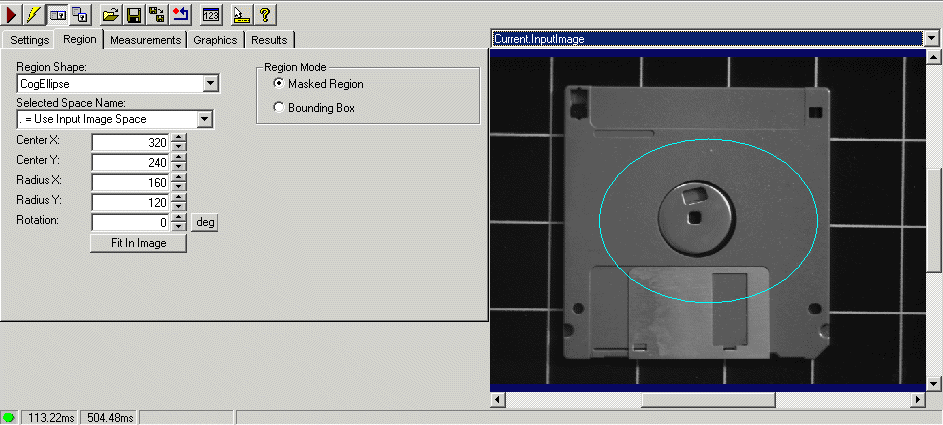Increment Center Y using up spinner

point(179,158)
